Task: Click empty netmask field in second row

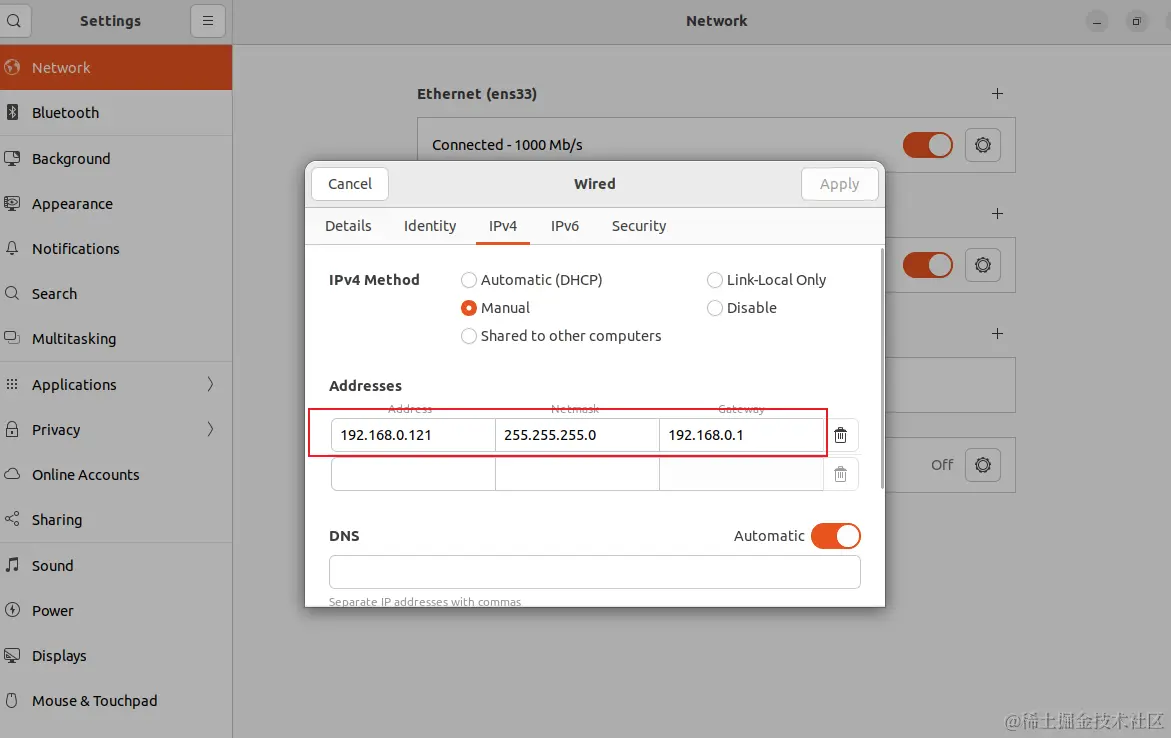Action: (577, 474)
